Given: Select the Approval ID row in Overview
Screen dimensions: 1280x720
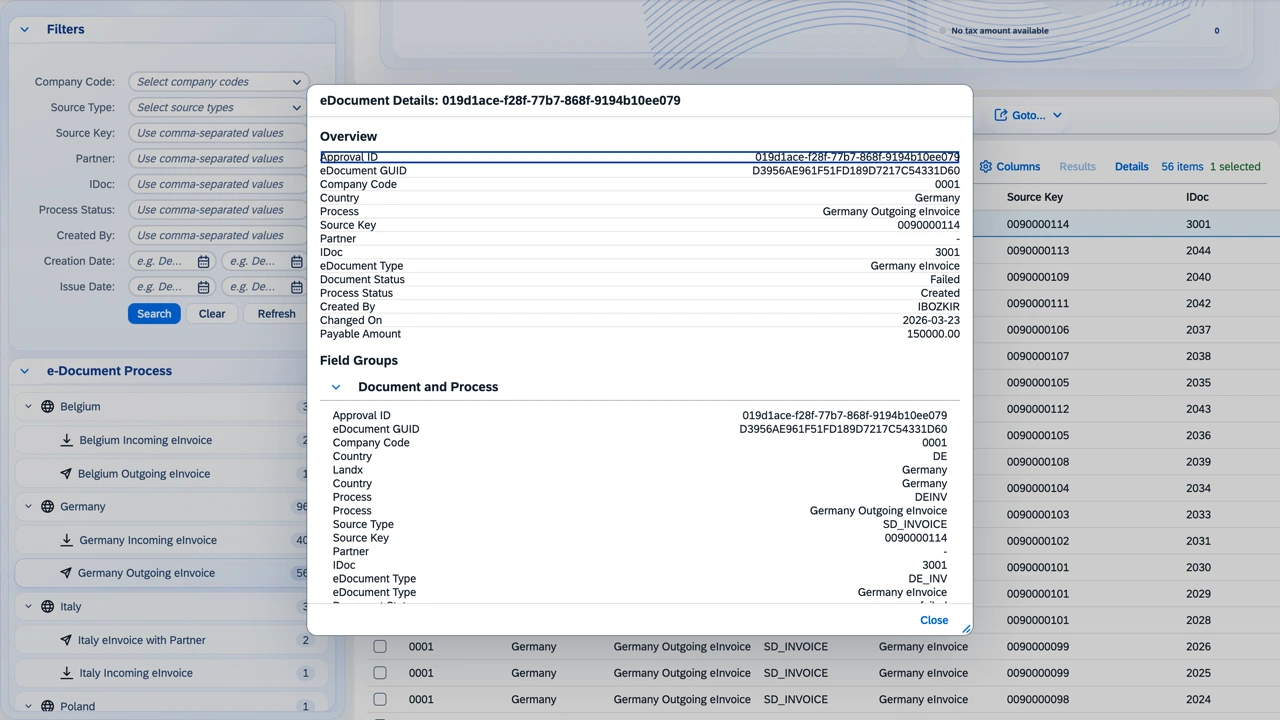Looking at the screenshot, I should point(640,157).
